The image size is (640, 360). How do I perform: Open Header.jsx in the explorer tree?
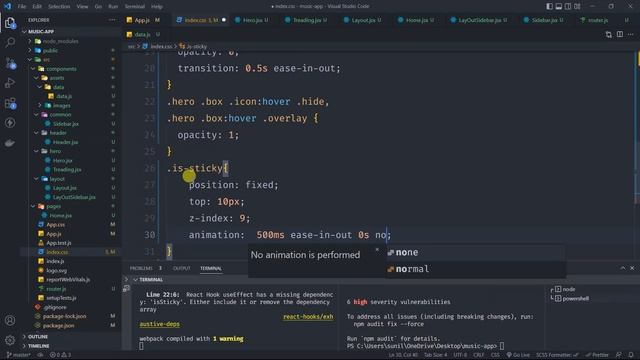65,142
